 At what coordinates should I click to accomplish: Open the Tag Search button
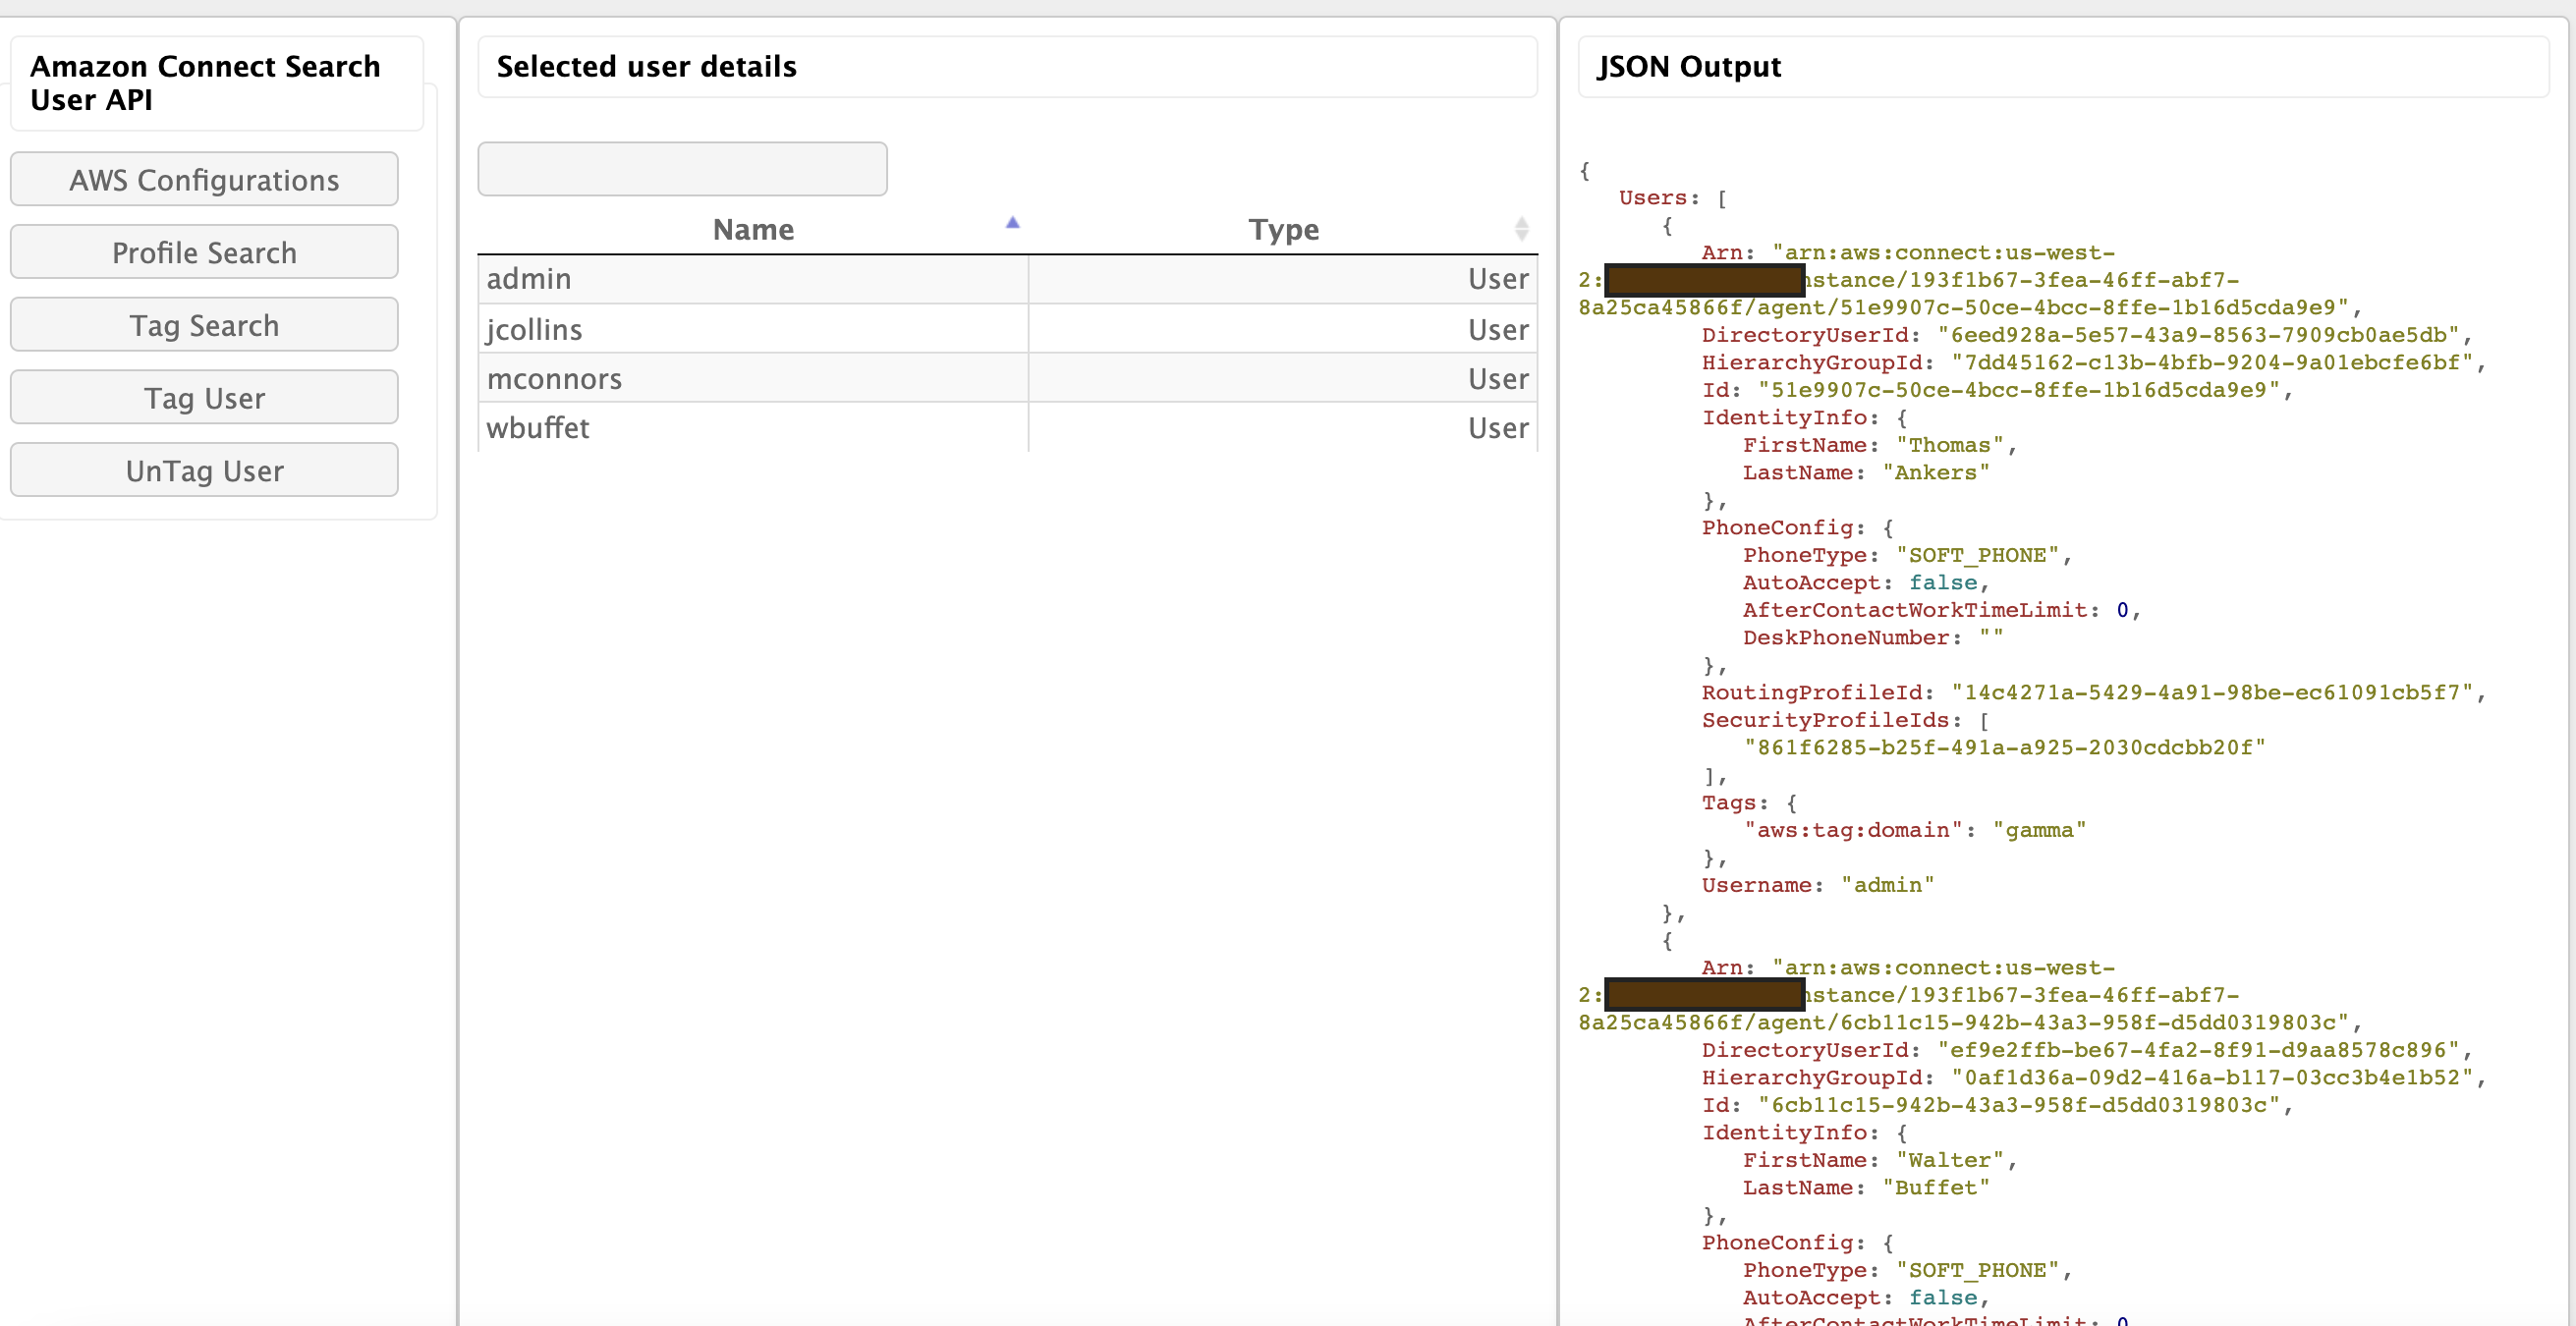click(204, 325)
